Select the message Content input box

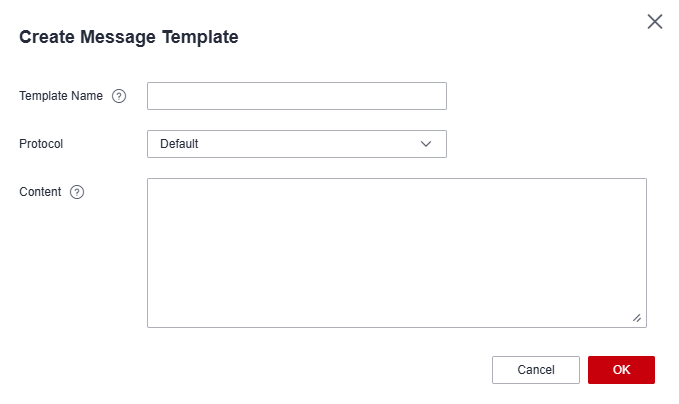pyautogui.click(x=396, y=252)
